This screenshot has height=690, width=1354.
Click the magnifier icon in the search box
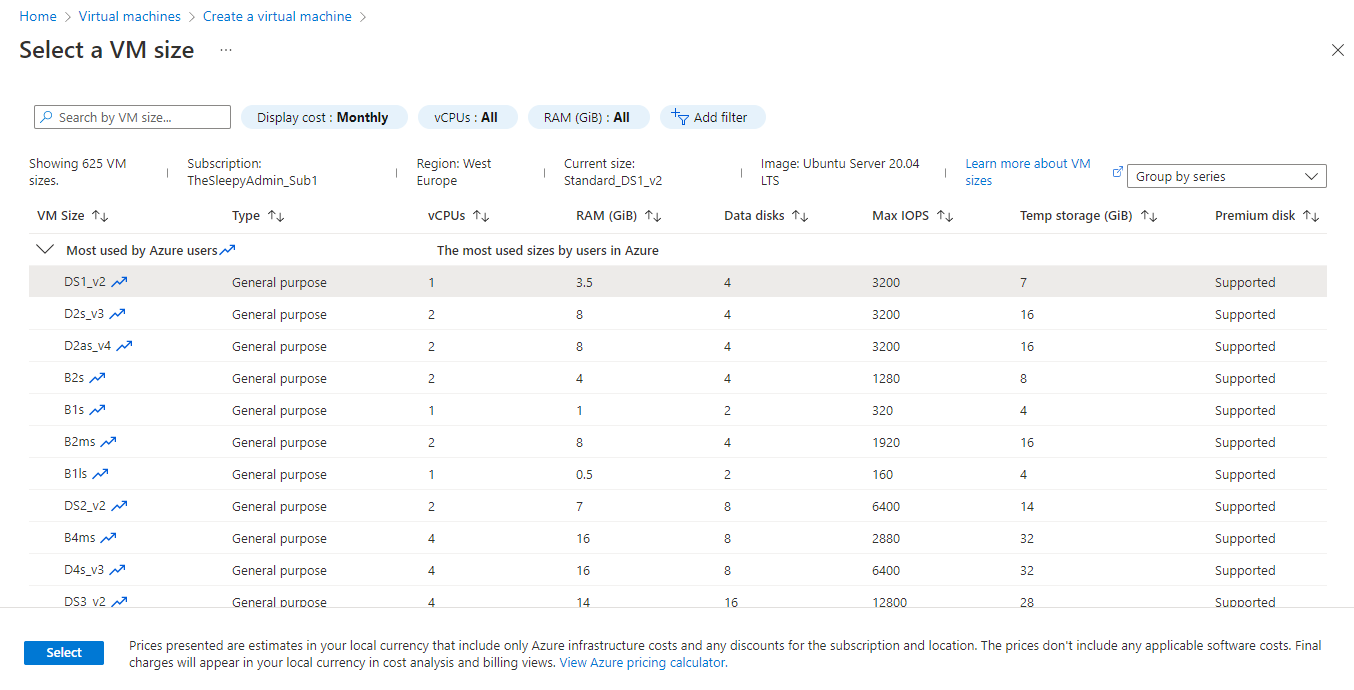45,117
